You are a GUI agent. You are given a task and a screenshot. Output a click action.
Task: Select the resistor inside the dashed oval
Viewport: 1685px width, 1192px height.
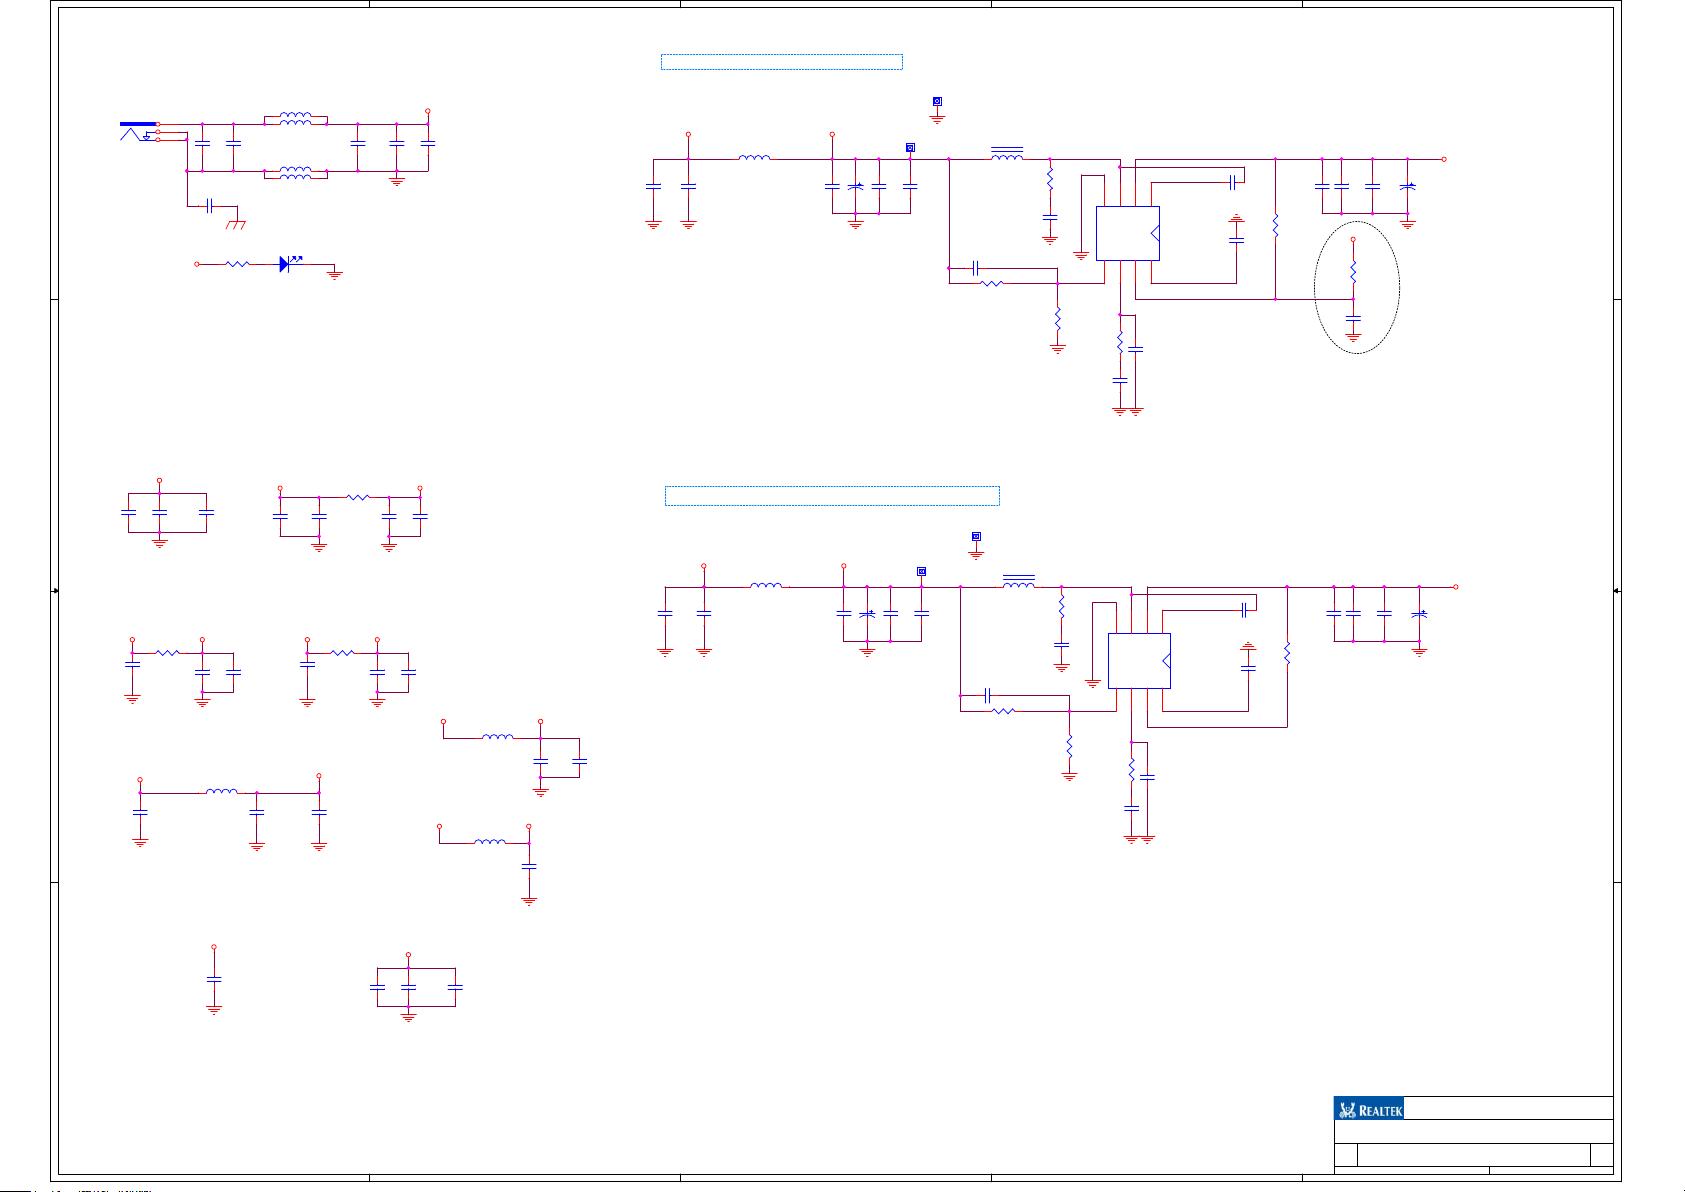tap(1353, 271)
